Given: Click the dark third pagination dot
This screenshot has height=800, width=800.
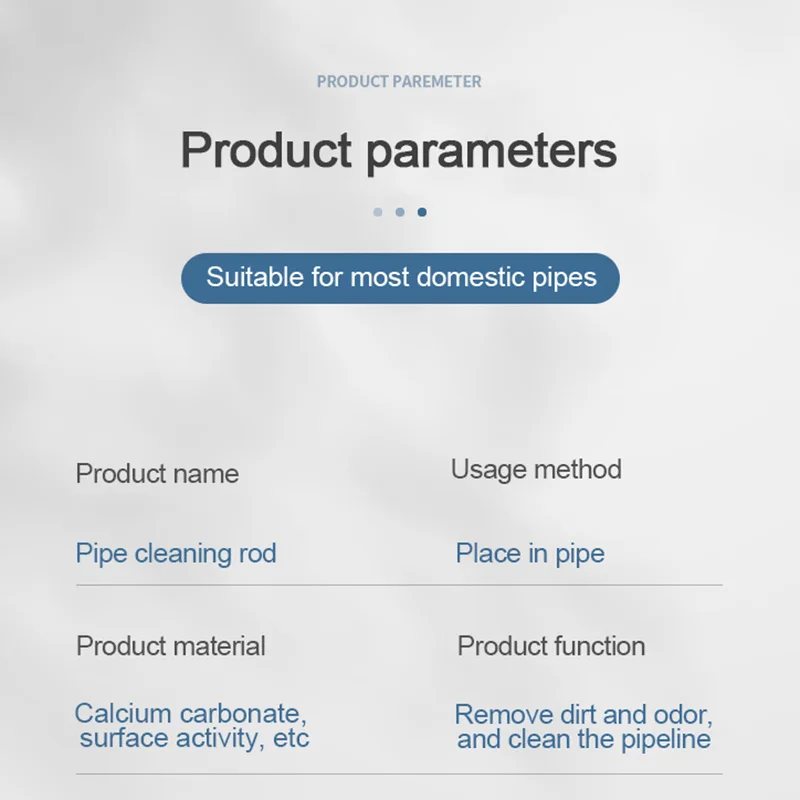Looking at the screenshot, I should [422, 212].
